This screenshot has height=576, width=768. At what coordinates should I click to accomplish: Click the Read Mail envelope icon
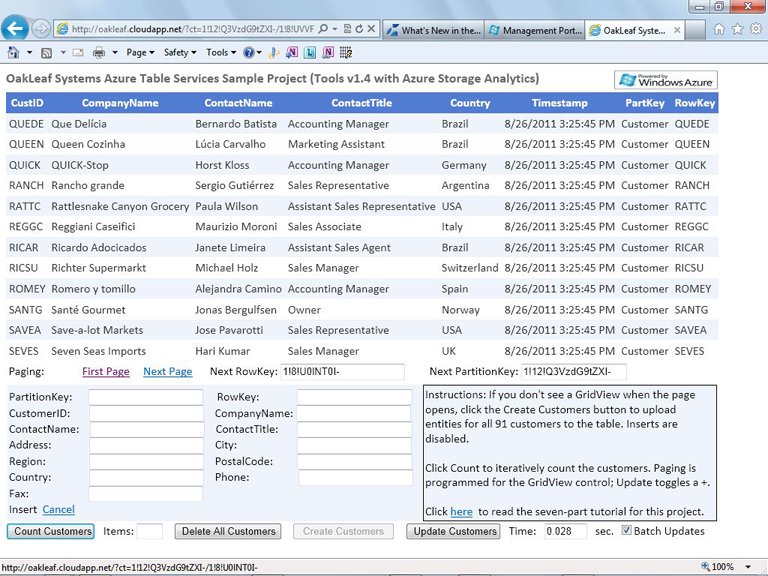pos(78,52)
